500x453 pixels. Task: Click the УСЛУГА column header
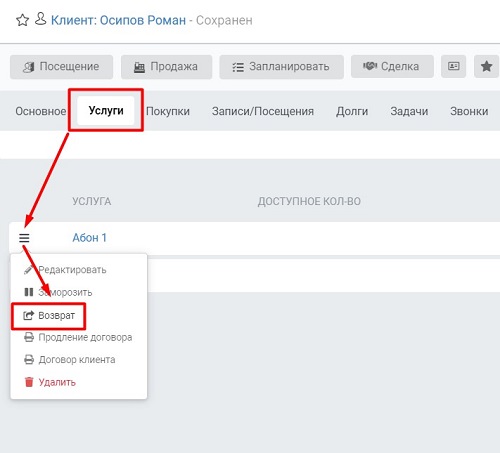(92, 201)
